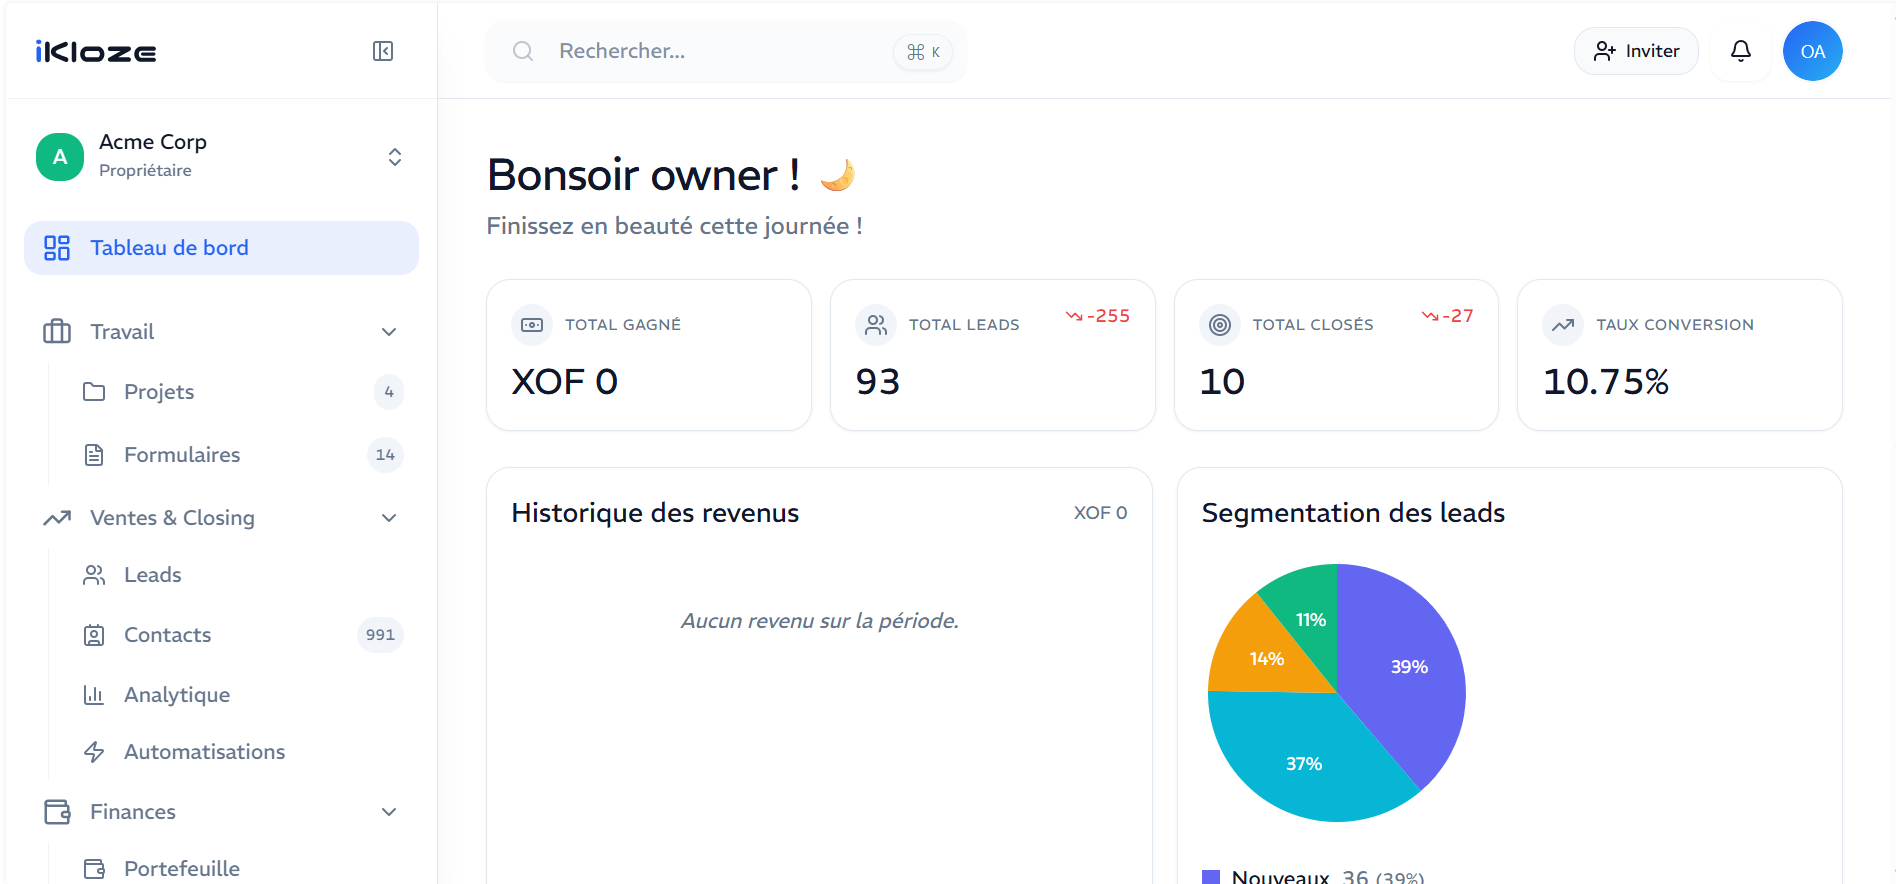Collapse the Ventes & Closing chevron
The image size is (1896, 884).
[389, 518]
